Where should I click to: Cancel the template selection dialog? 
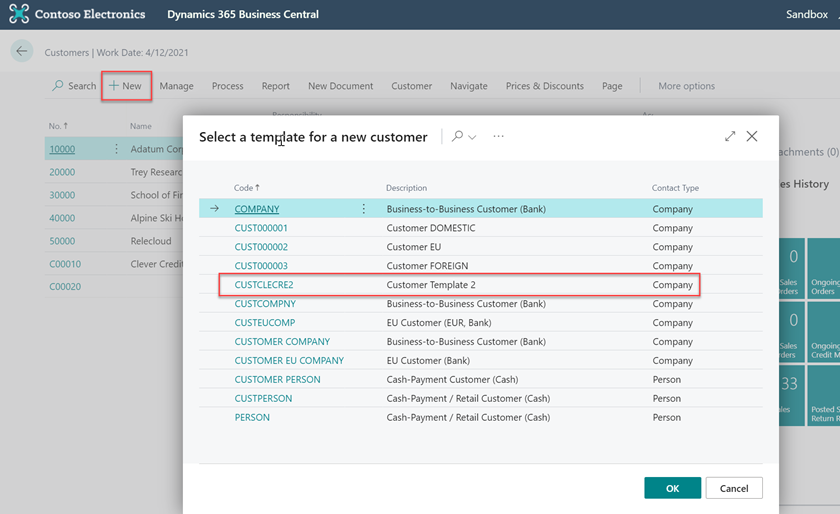coord(734,488)
